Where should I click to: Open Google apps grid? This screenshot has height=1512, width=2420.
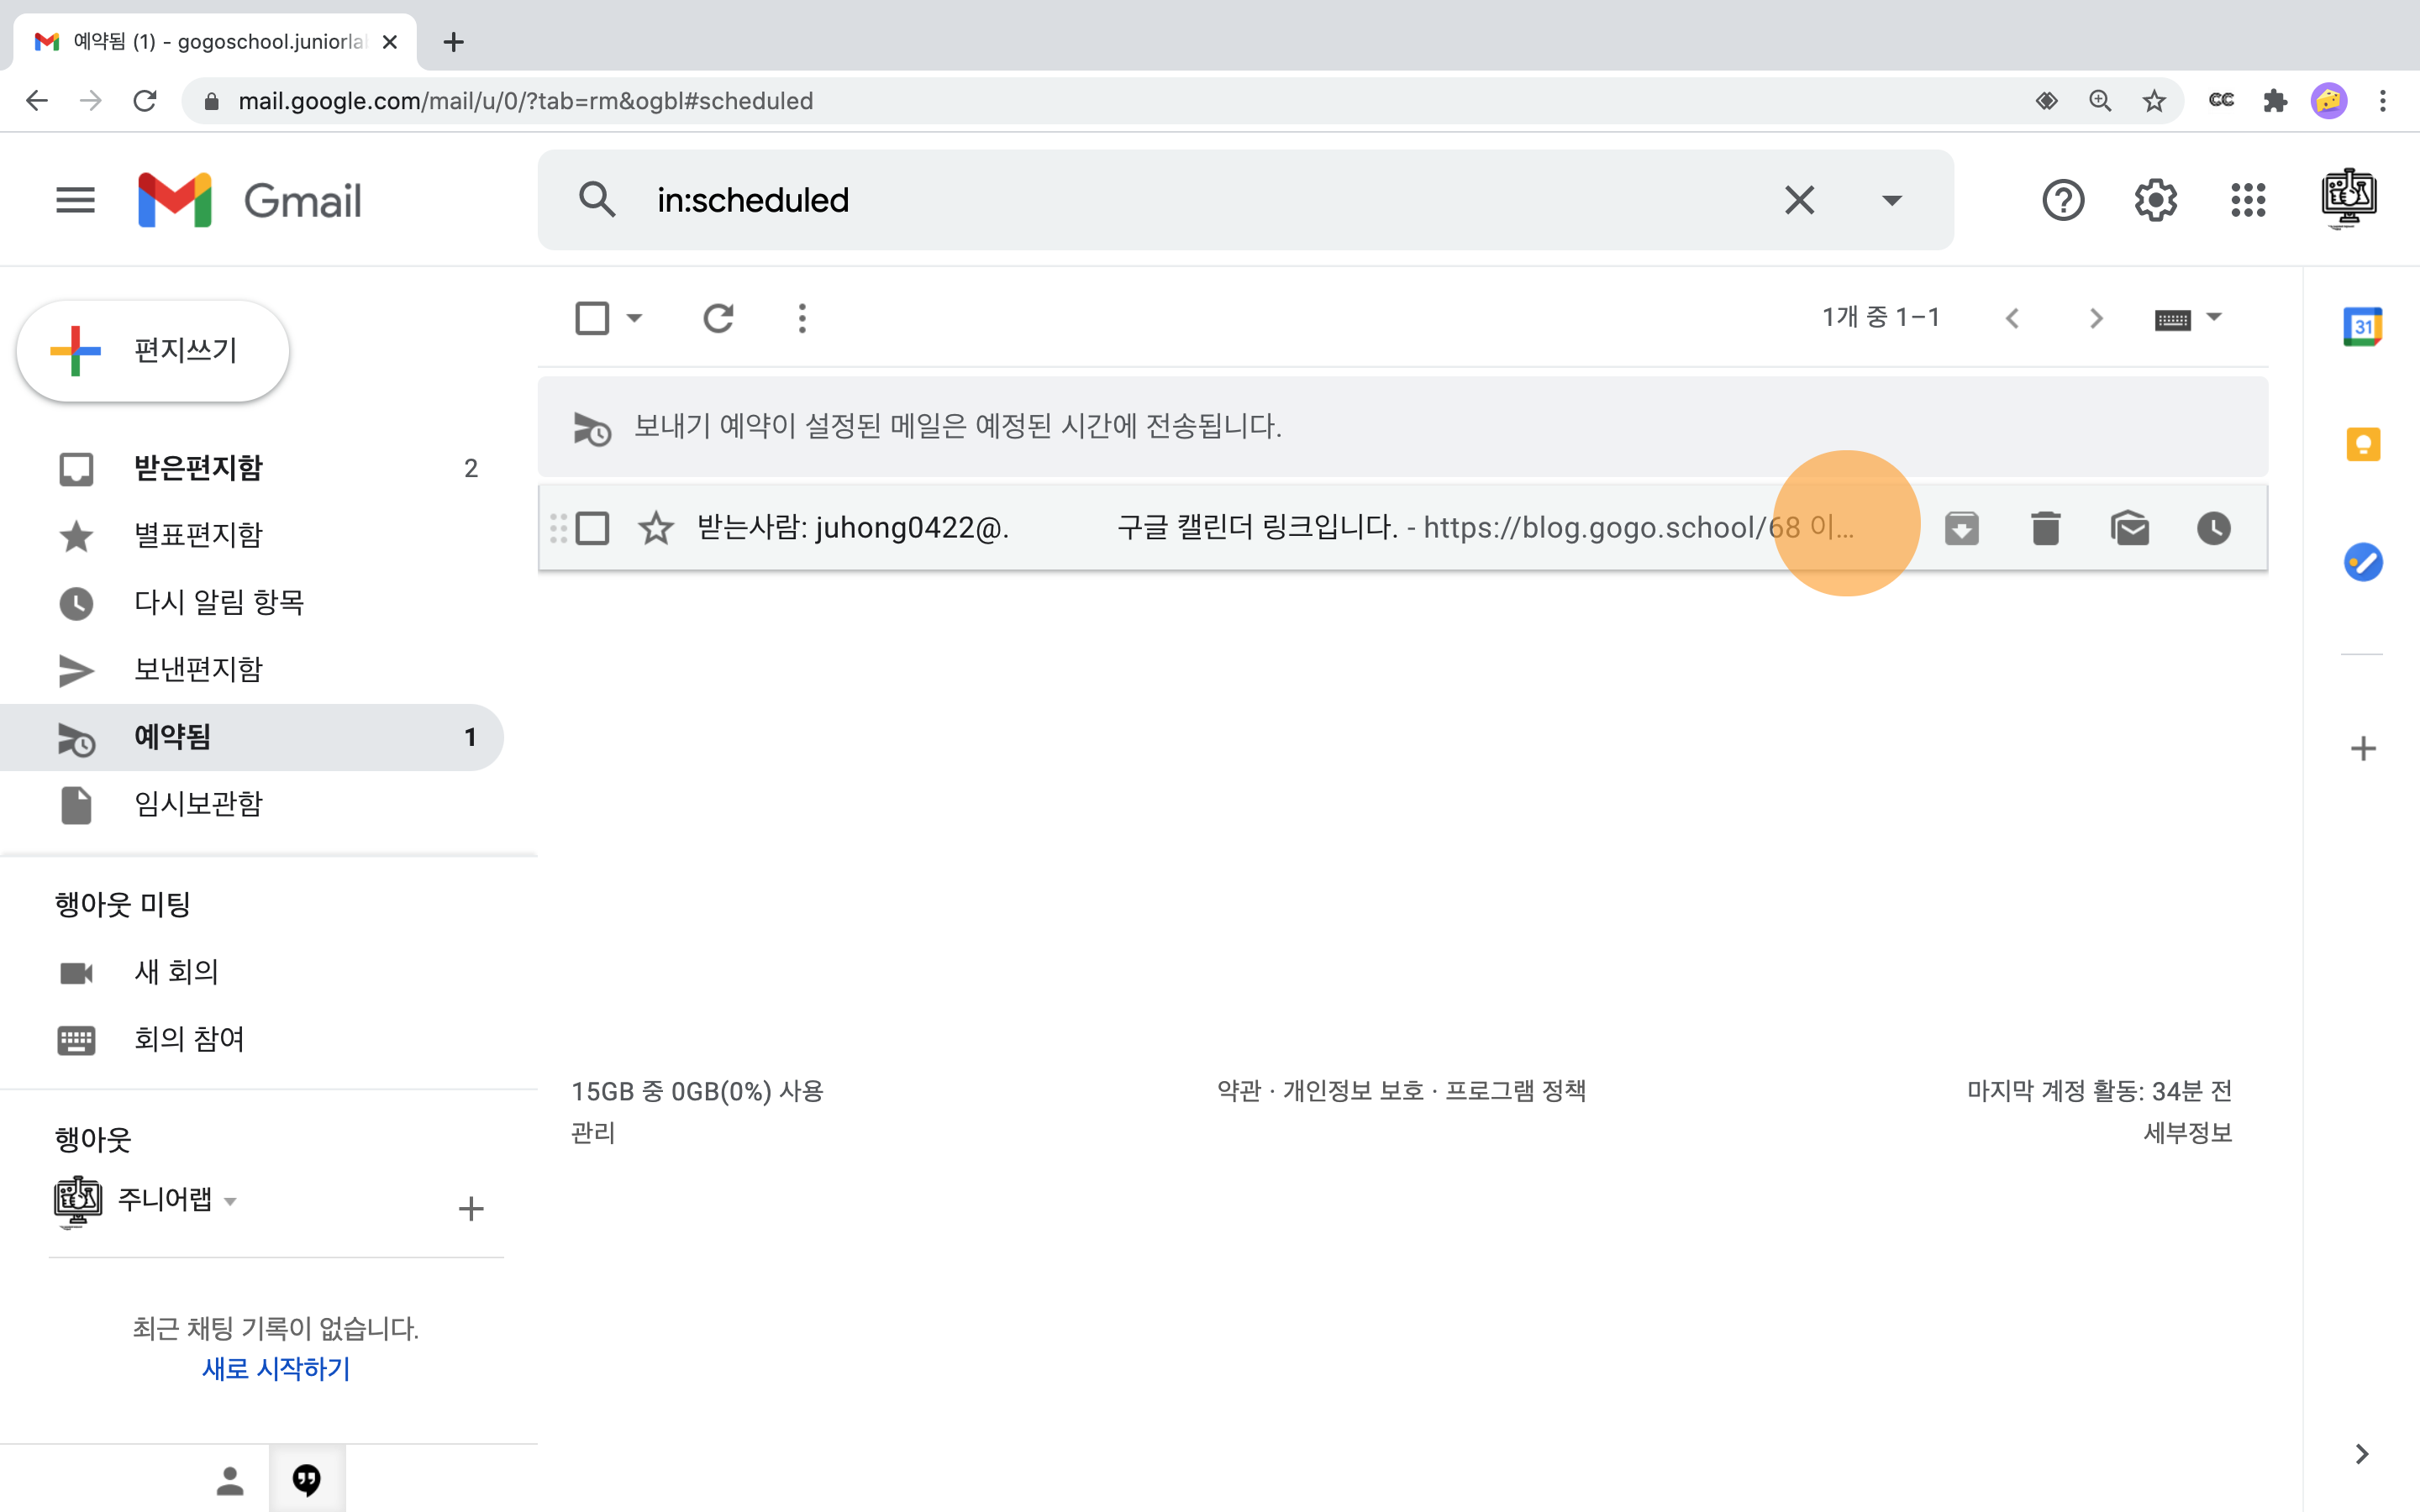[2247, 200]
